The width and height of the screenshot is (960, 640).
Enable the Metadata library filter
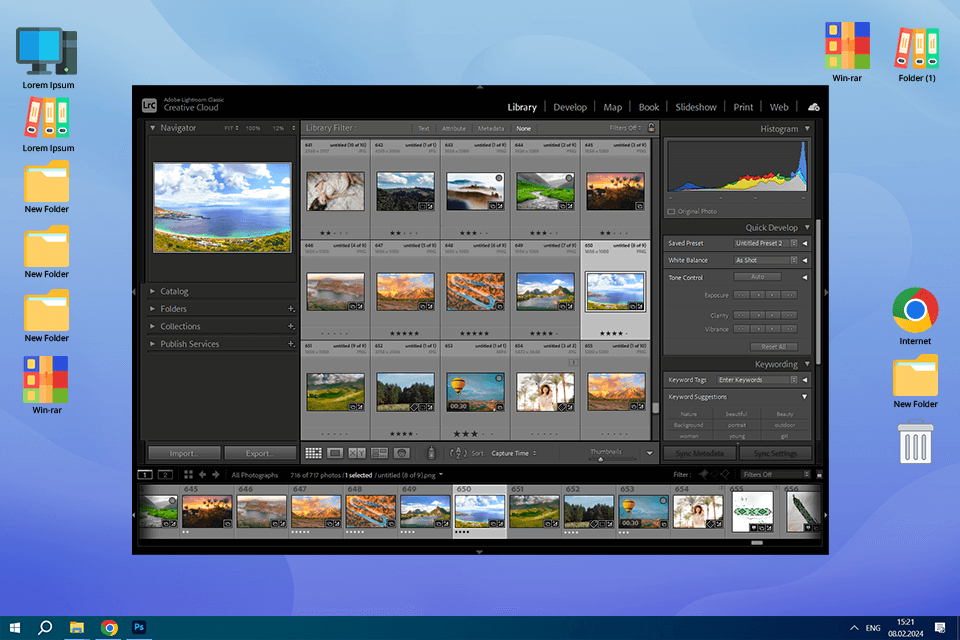(x=490, y=129)
